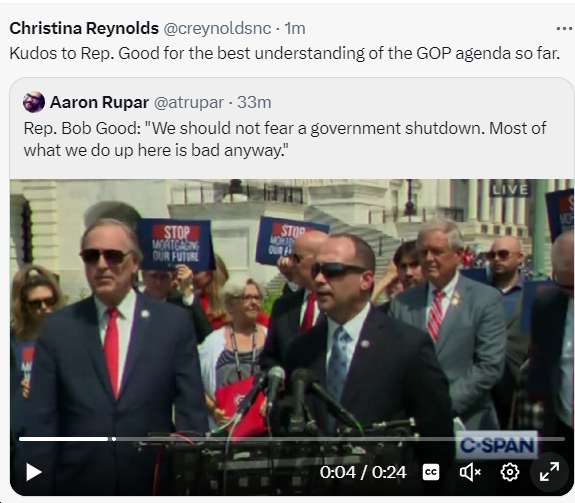Viewport: 575px width, 503px height.
Task: Click the video progress scrubber handle
Action: coord(114,439)
